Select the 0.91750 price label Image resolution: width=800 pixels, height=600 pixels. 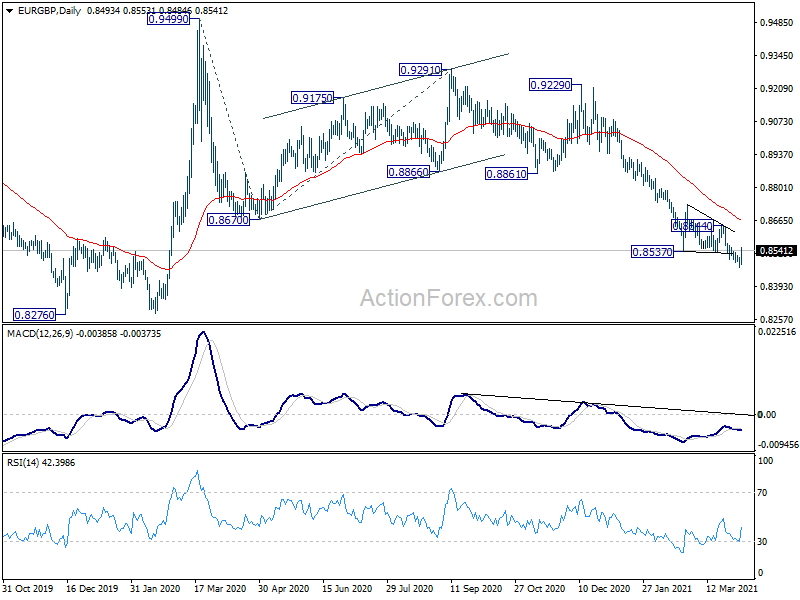point(312,97)
